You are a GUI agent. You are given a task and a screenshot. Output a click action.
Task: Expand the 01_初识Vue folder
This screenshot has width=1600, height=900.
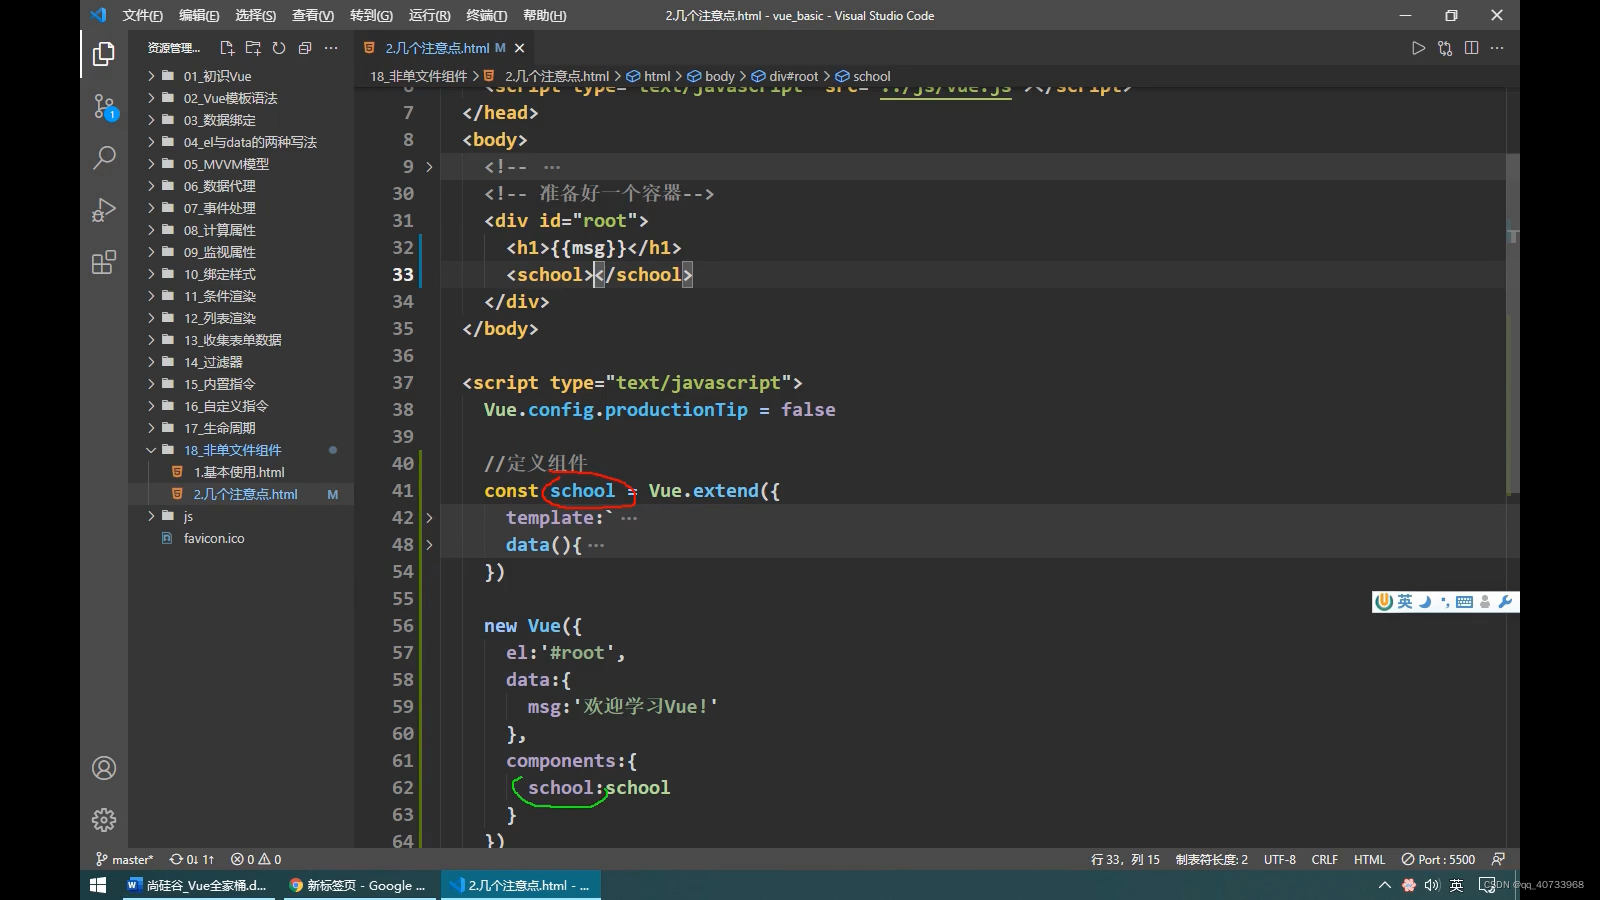point(240,76)
